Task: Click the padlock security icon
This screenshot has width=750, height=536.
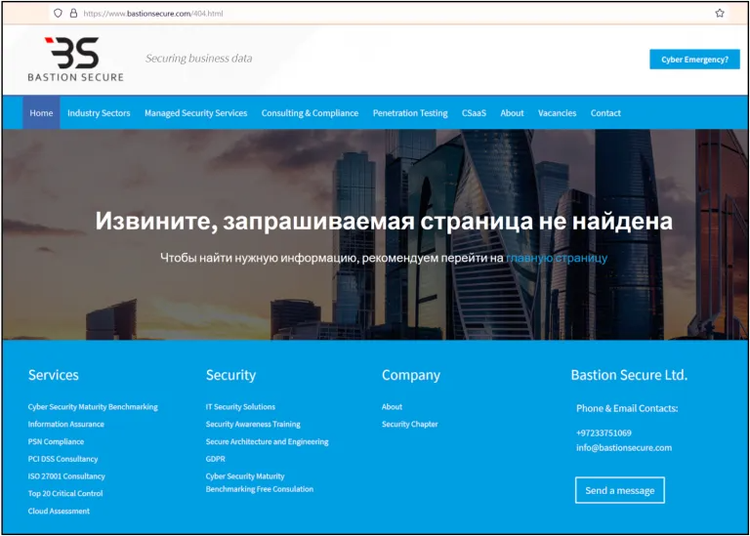Action: [73, 13]
